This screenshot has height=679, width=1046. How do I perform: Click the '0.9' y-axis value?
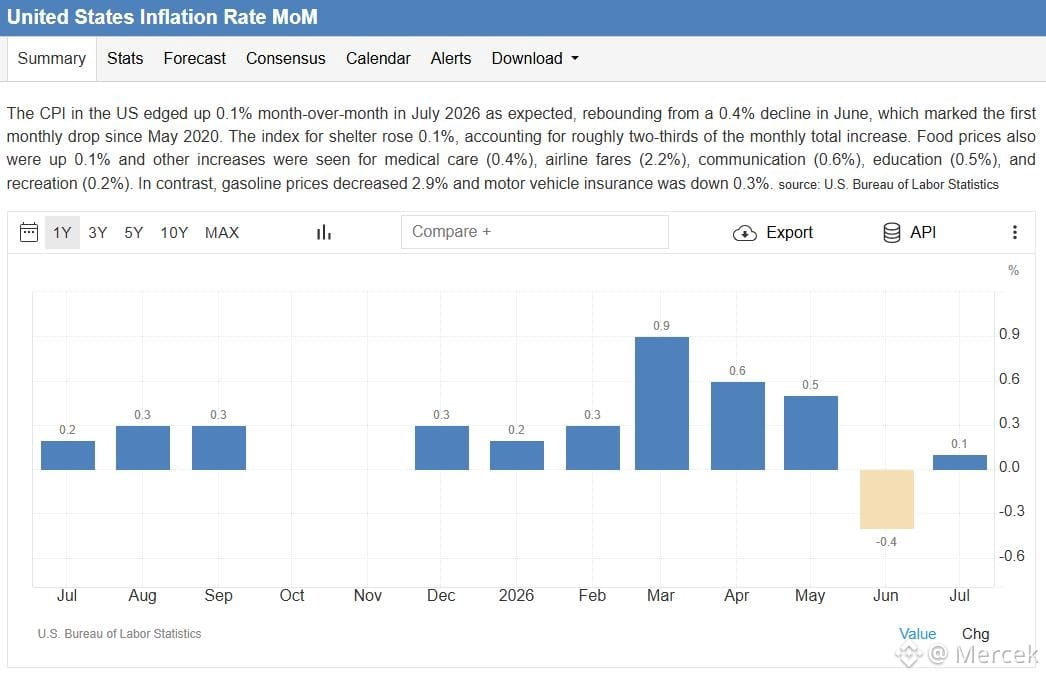coord(1009,333)
